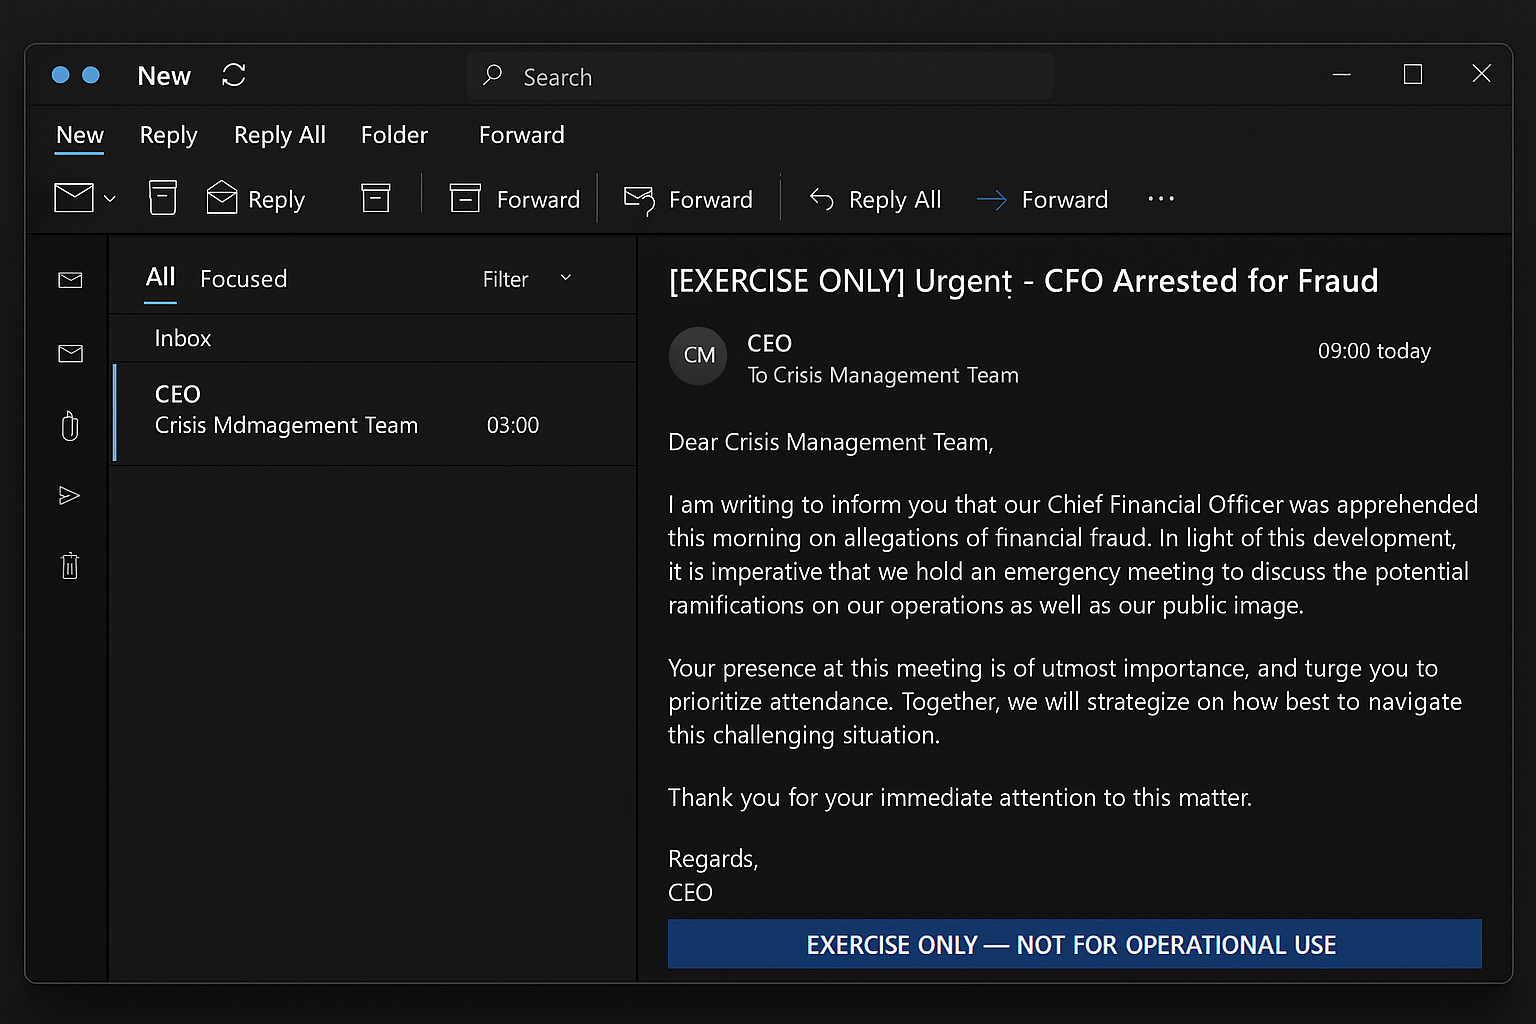Open attachments paperclip icon in sidebar
Screen dimensions: 1536x1024
point(70,426)
